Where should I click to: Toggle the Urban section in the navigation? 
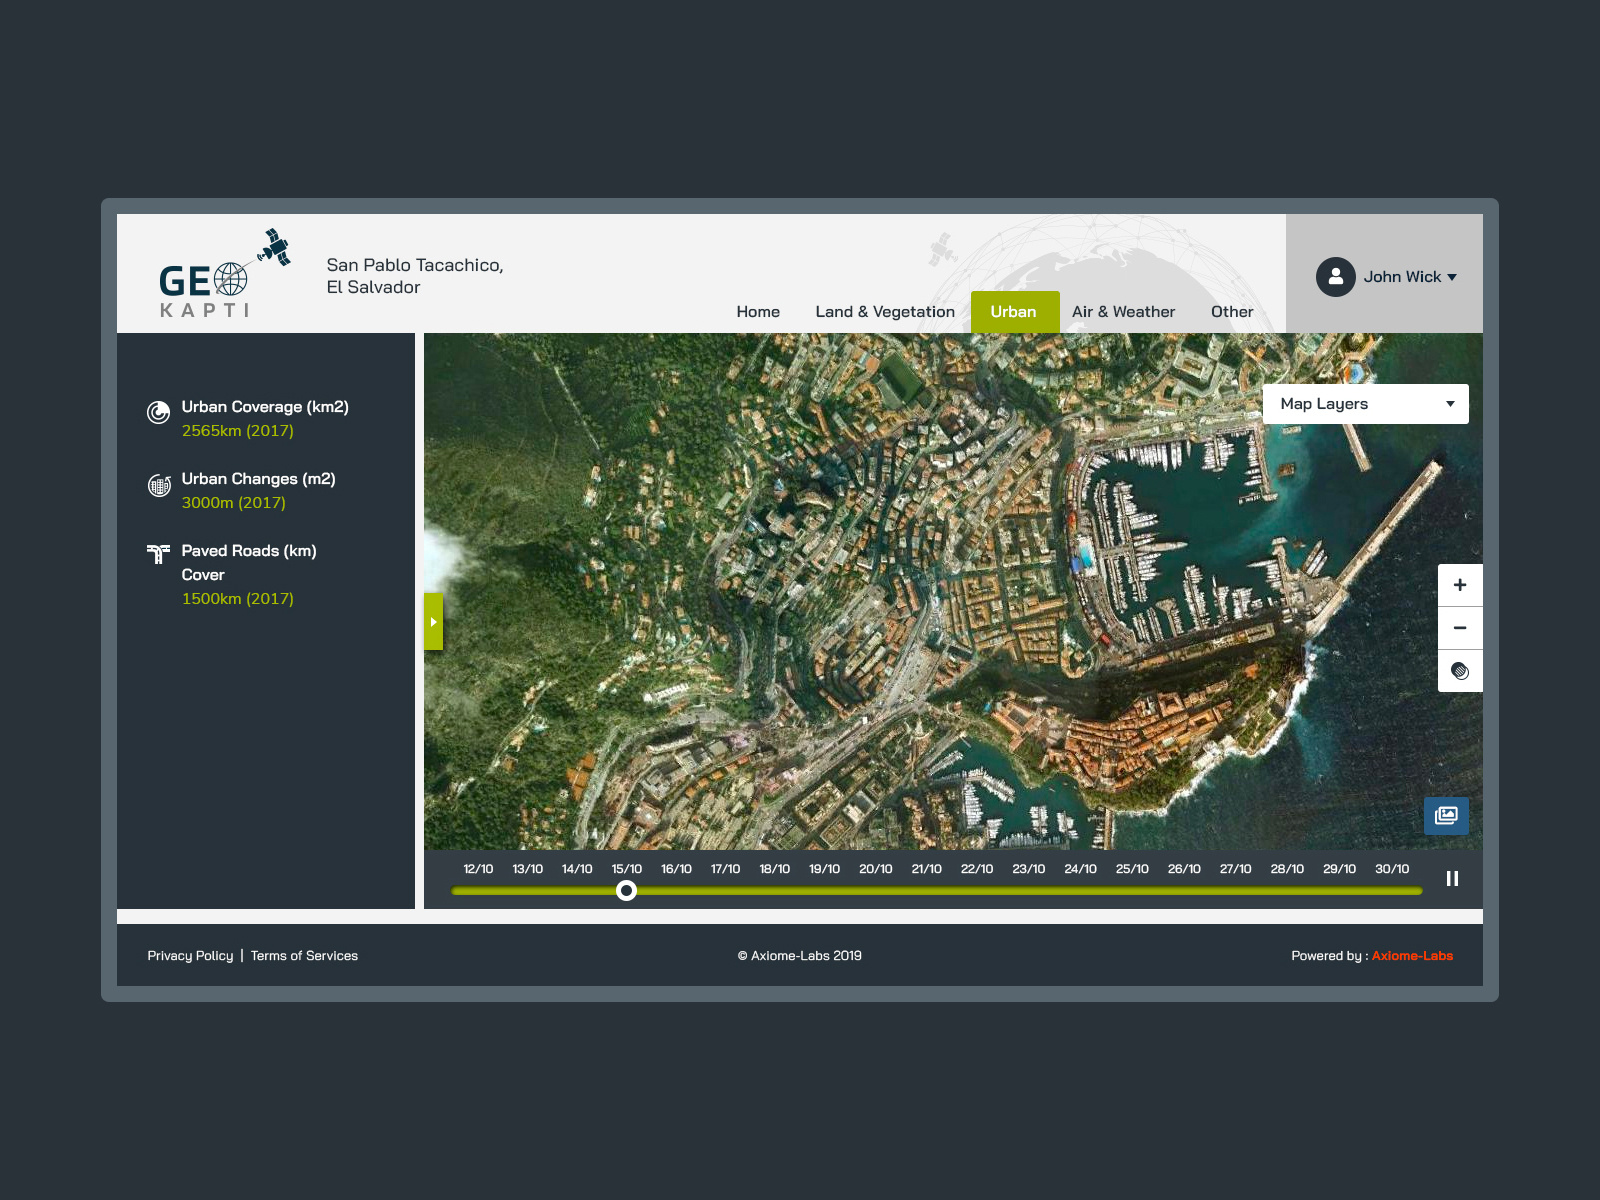pos(1015,311)
